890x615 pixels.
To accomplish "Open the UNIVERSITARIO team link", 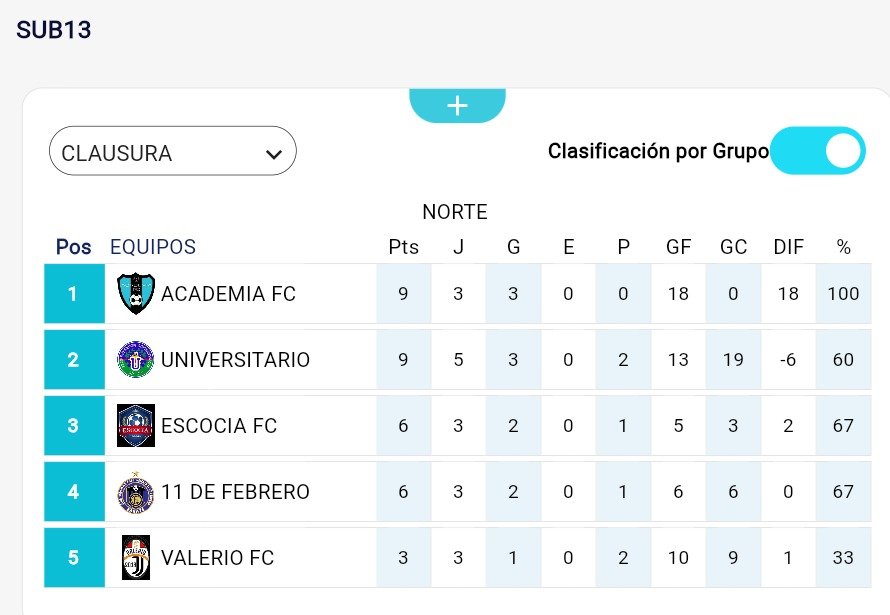I will (x=235, y=360).
